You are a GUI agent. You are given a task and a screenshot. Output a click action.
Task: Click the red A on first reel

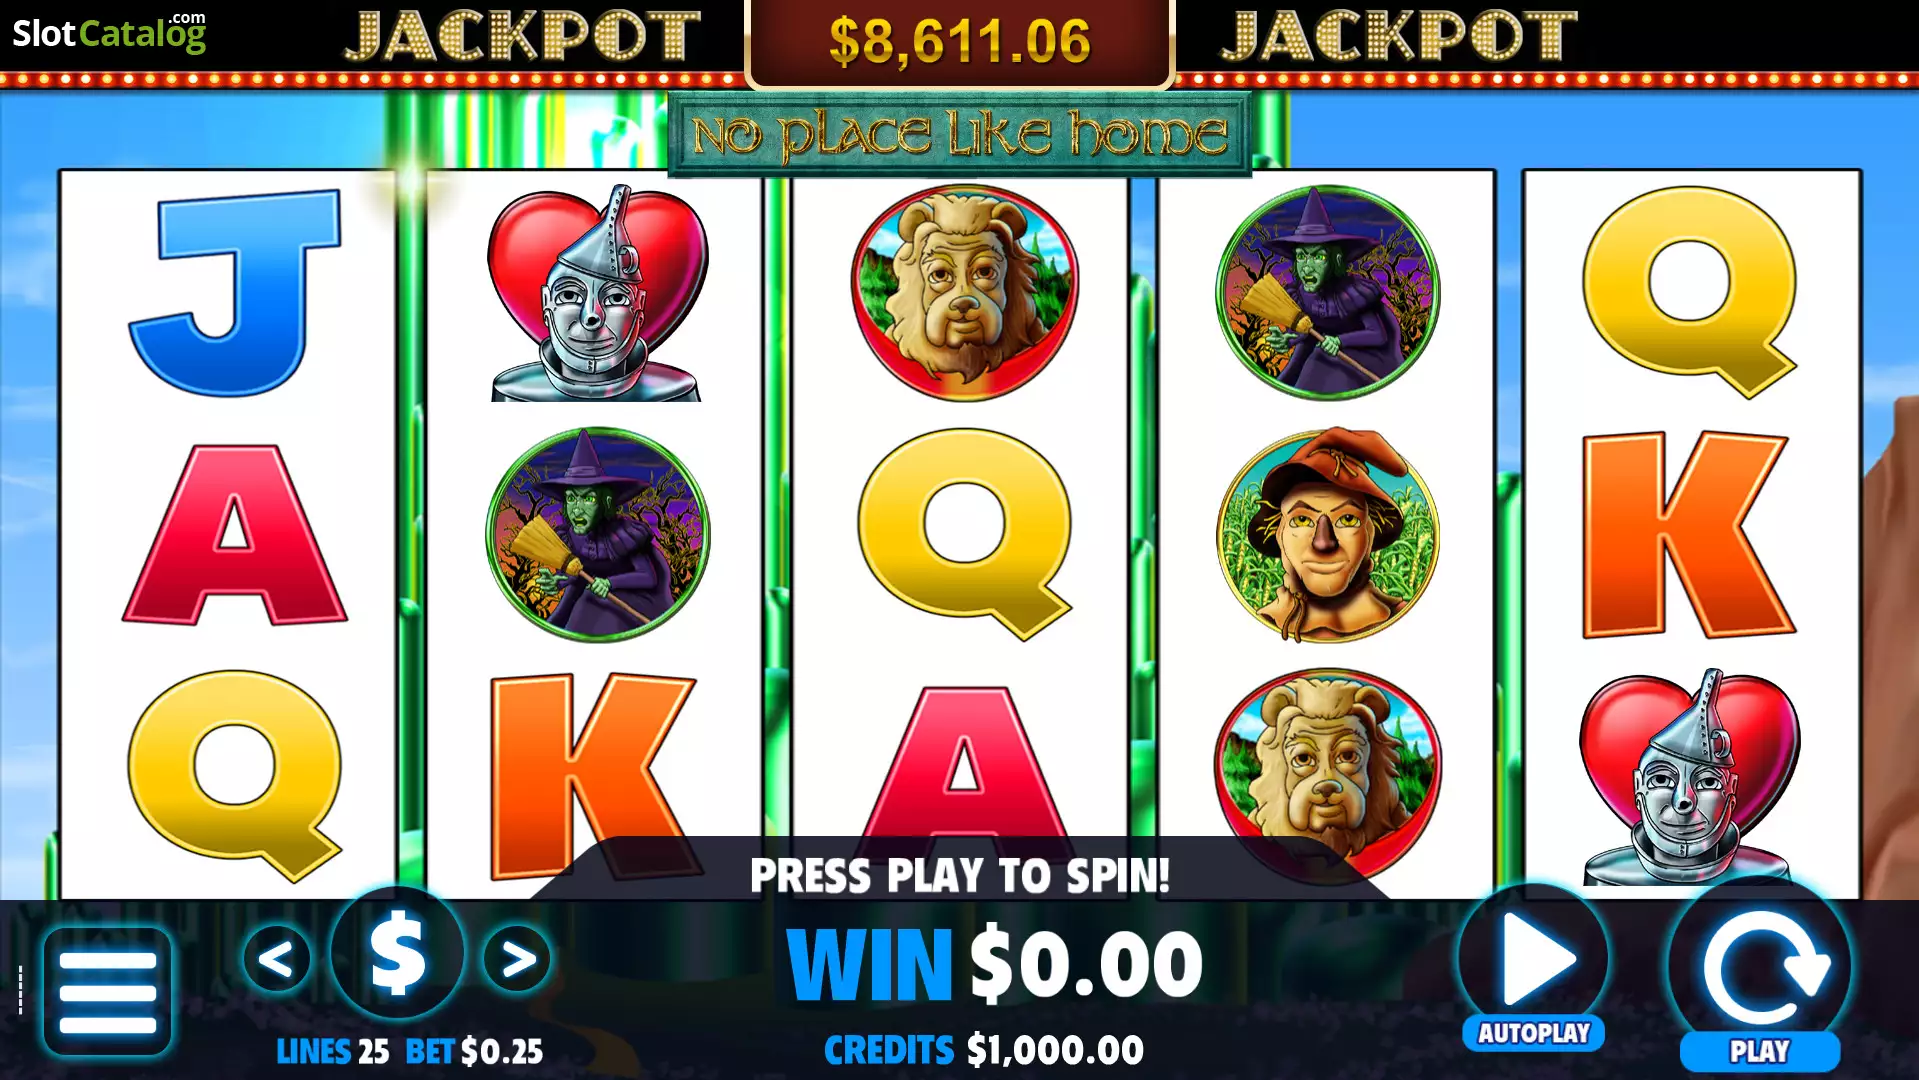(x=234, y=535)
